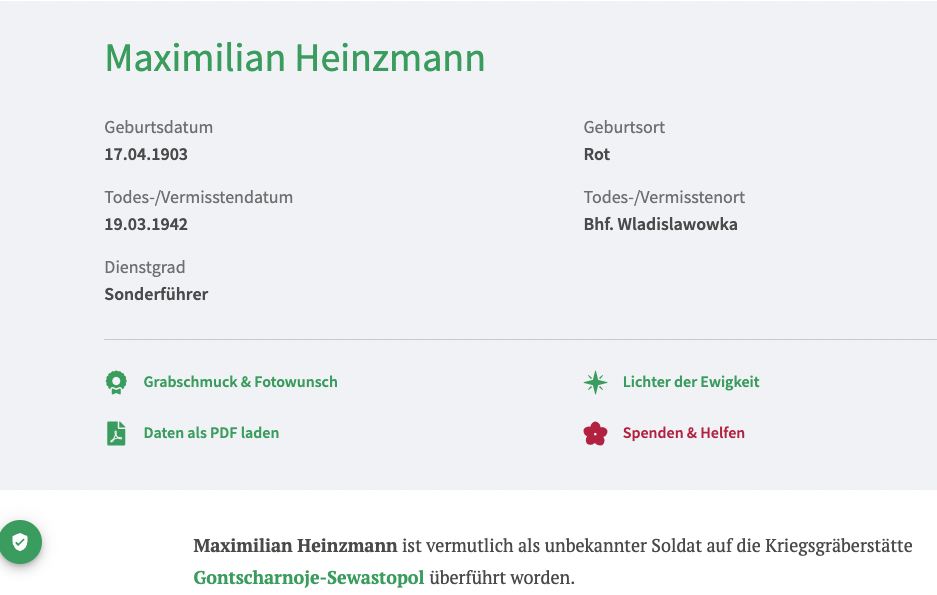Download data via Daten als PDF laden
937x595 pixels.
(x=211, y=433)
